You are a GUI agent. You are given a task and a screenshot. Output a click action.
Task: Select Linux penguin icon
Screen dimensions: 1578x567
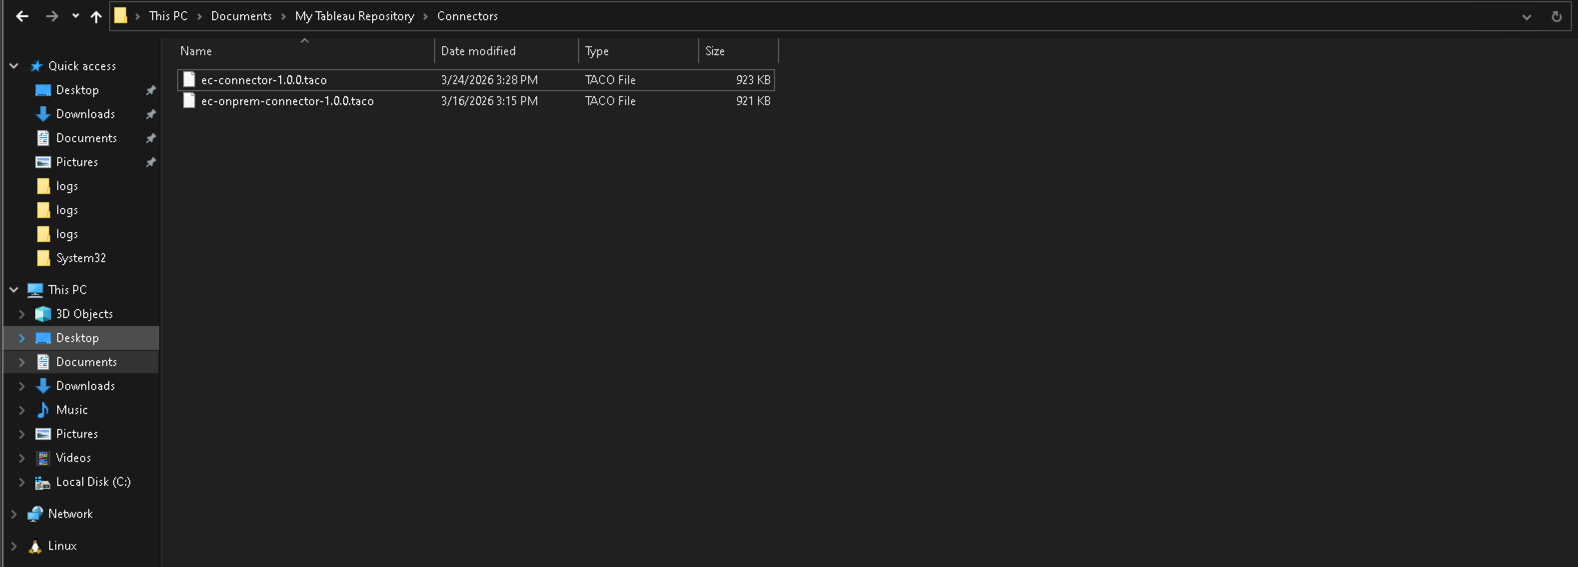click(x=35, y=546)
